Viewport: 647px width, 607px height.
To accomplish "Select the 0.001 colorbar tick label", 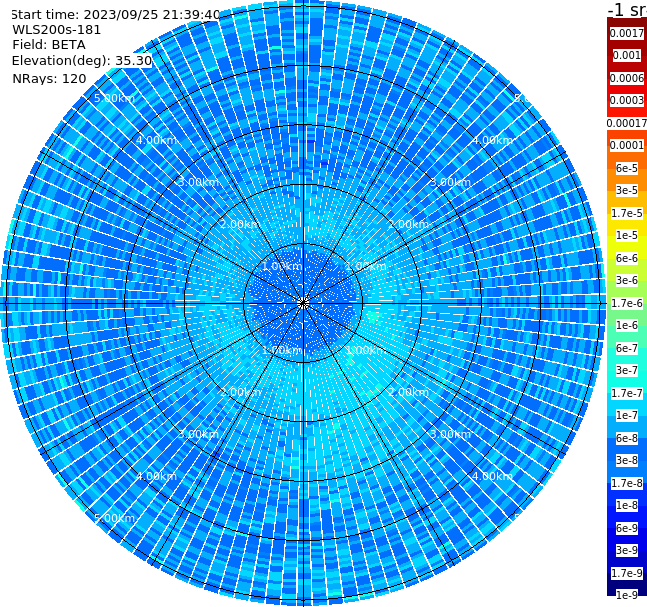I will click(627, 55).
